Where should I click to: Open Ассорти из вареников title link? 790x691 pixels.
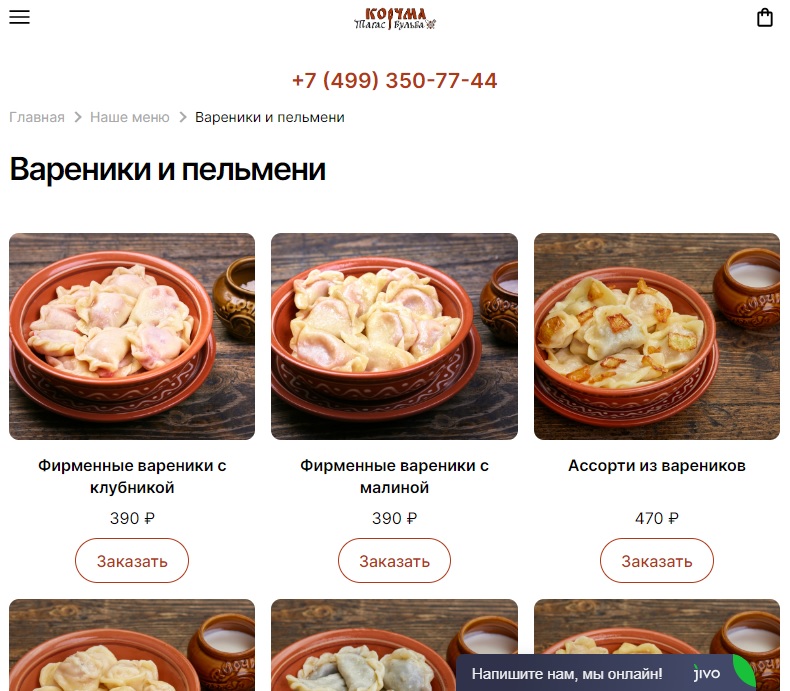click(x=657, y=466)
